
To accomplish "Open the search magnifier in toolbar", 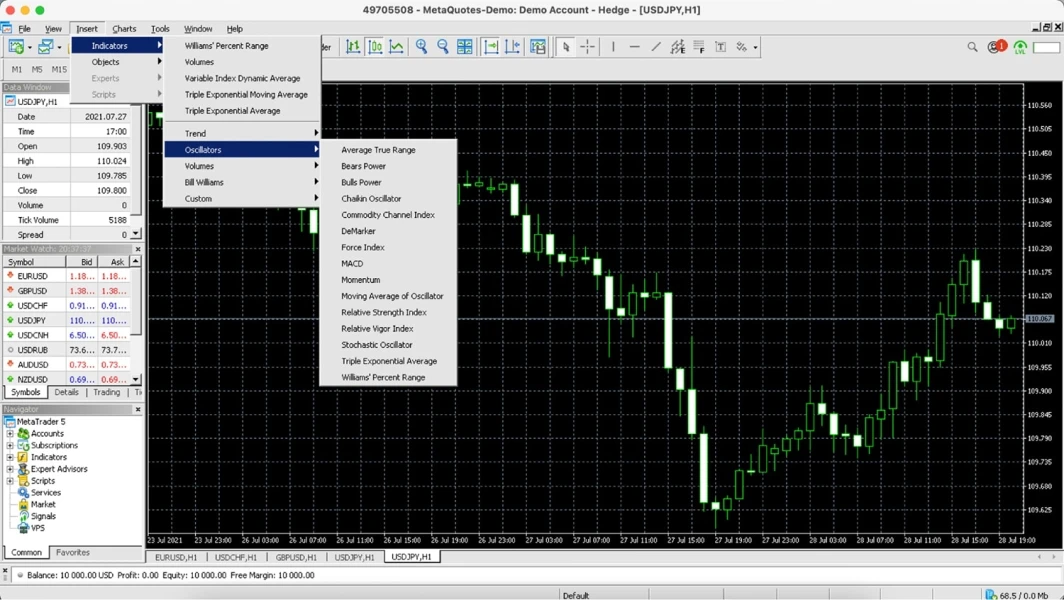I will (972, 47).
